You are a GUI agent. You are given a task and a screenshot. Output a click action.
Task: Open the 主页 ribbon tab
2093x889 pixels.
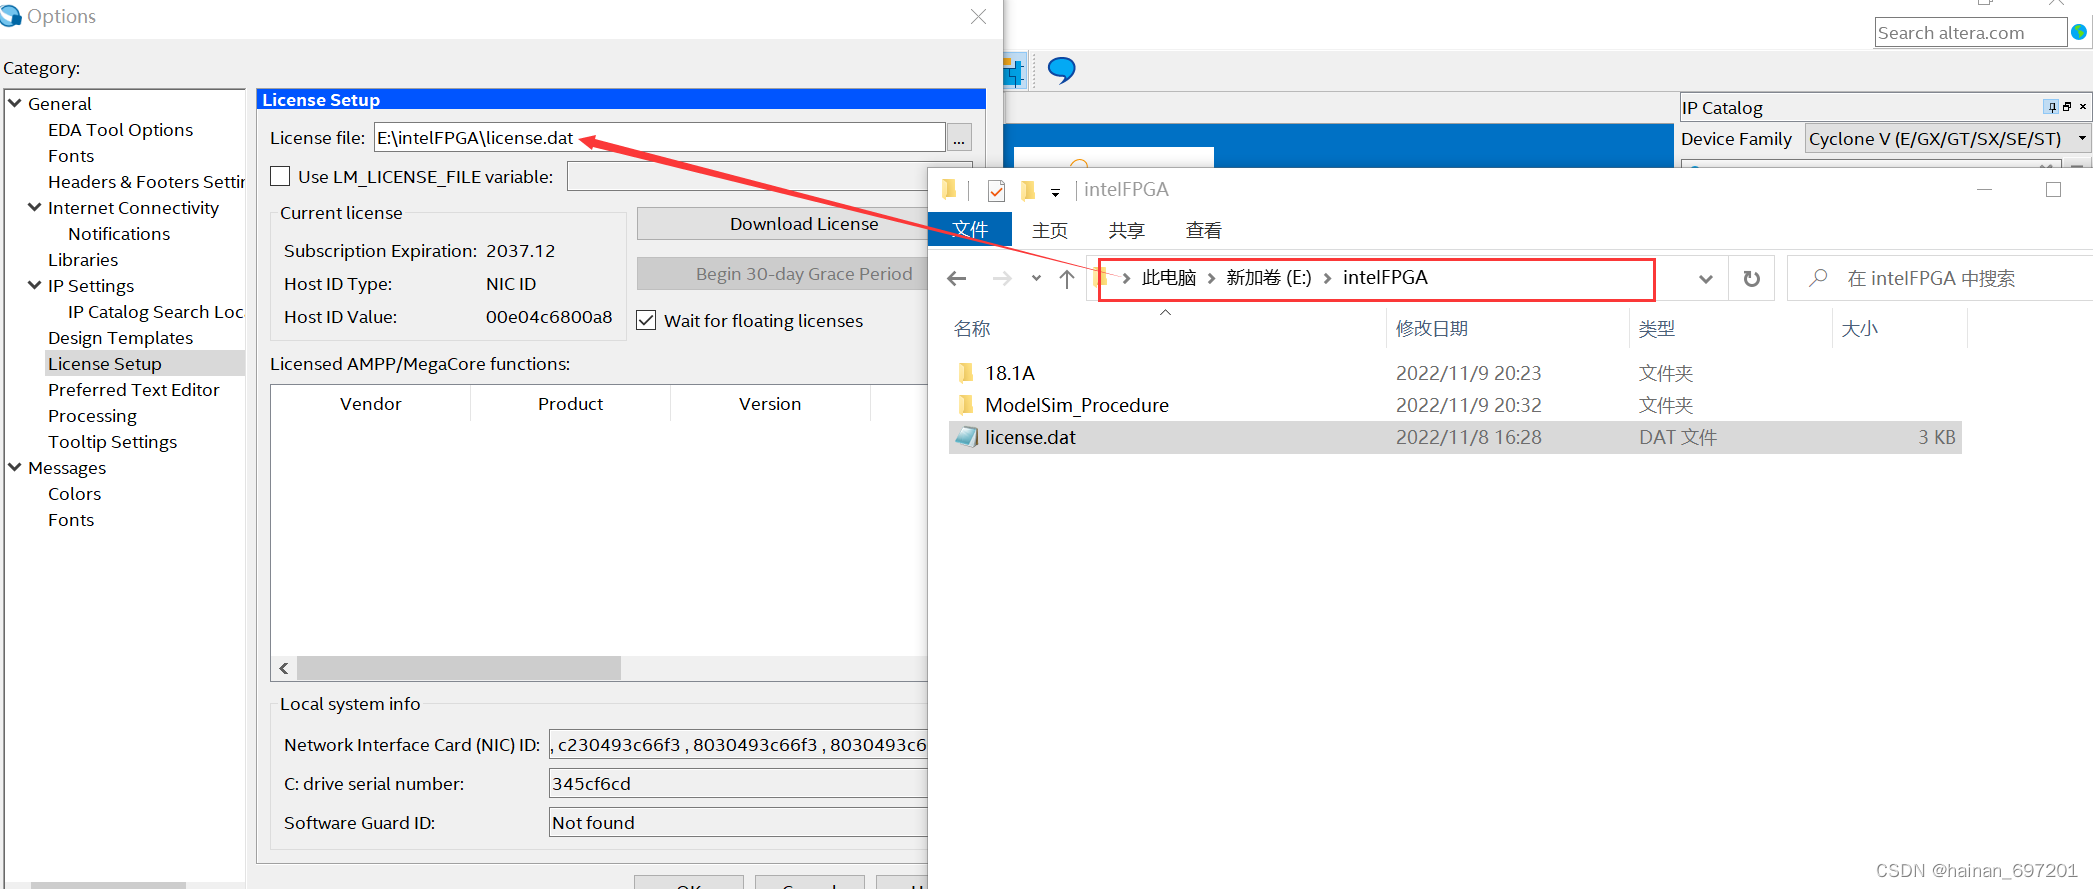coord(1050,231)
